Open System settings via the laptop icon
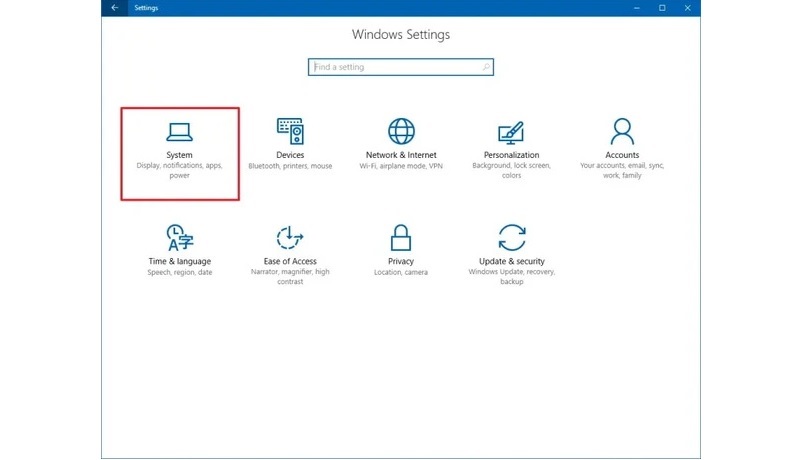The width and height of the screenshot is (800, 460). [x=179, y=131]
